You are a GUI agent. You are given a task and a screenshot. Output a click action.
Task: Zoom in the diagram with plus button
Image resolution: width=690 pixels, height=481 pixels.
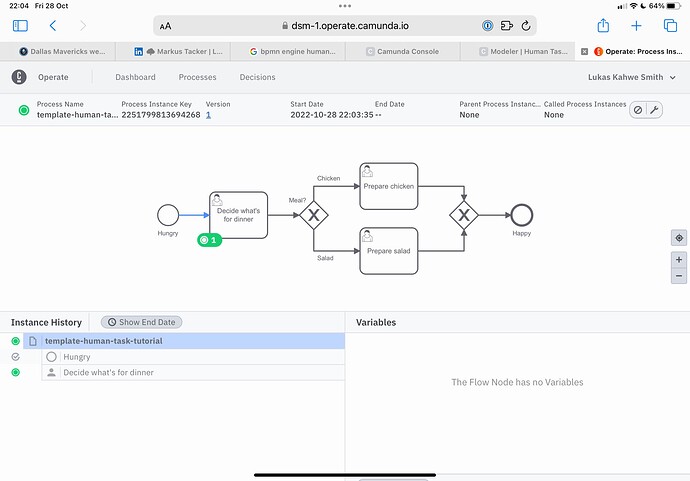[x=679, y=259]
